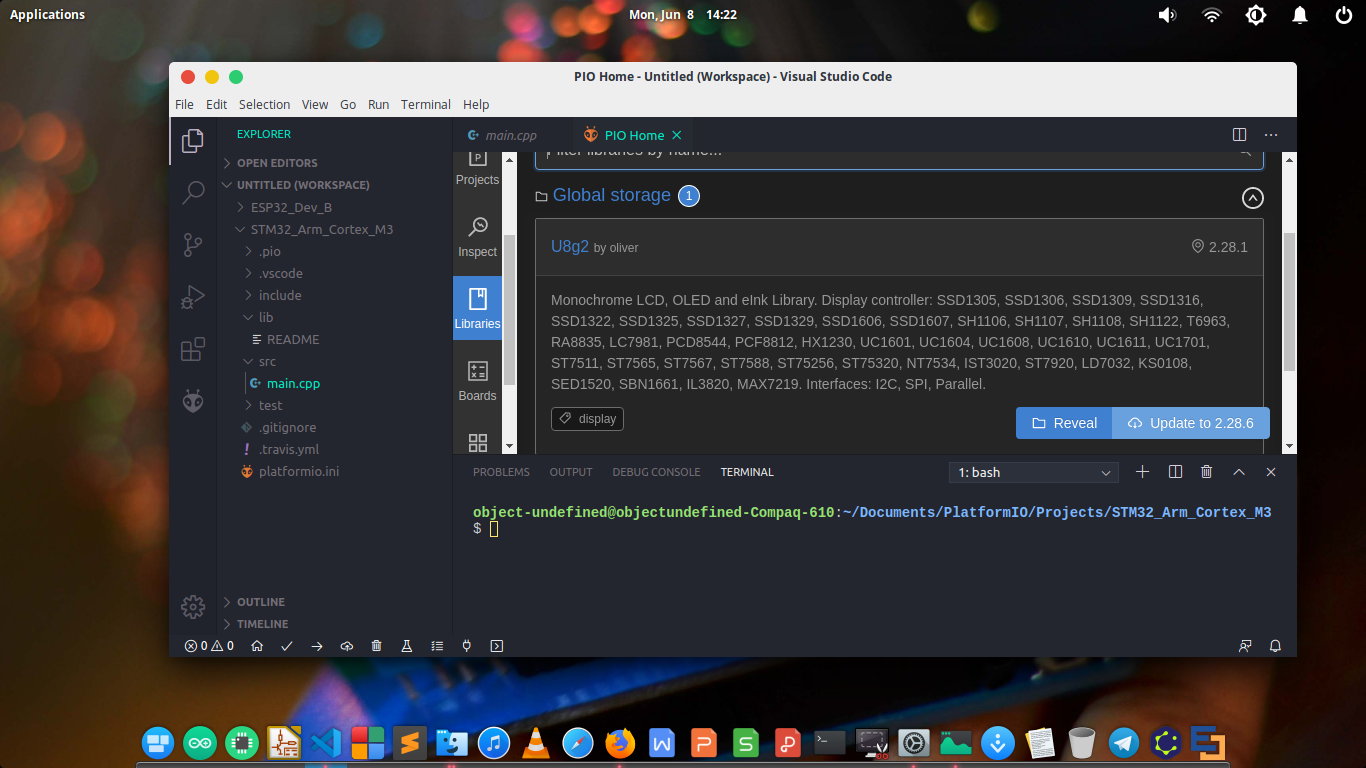Viewport: 1366px width, 768px height.
Task: Click the PlatformIO Serial Monitor plug icon
Action: point(467,646)
